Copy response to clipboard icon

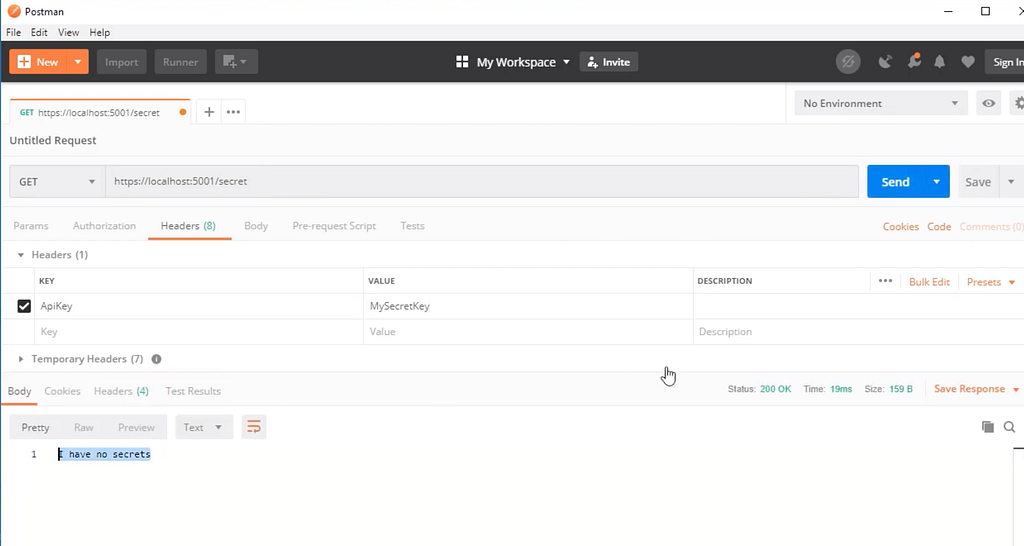(x=987, y=427)
